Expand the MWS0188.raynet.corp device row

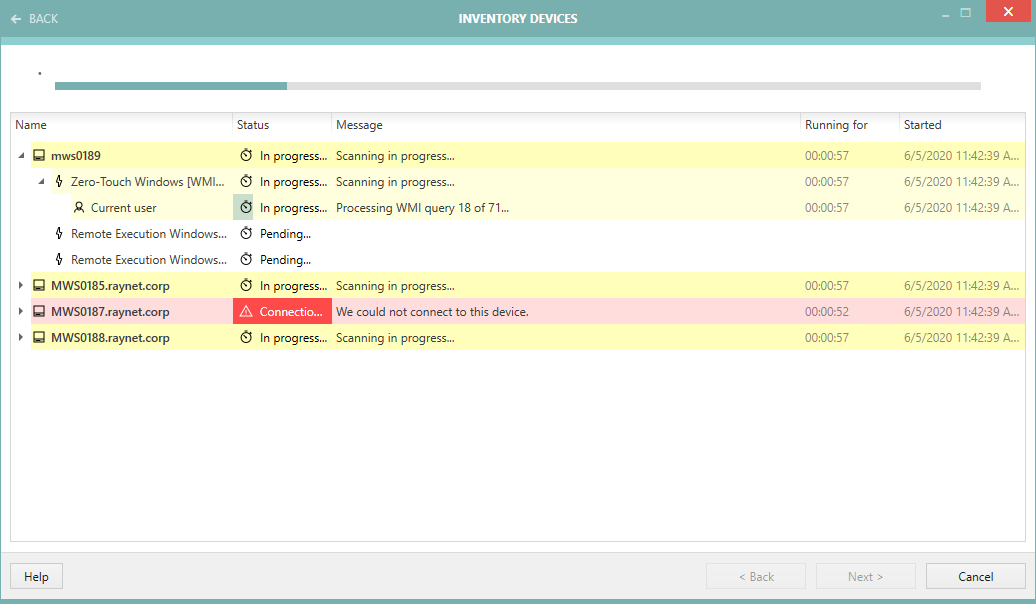point(21,338)
